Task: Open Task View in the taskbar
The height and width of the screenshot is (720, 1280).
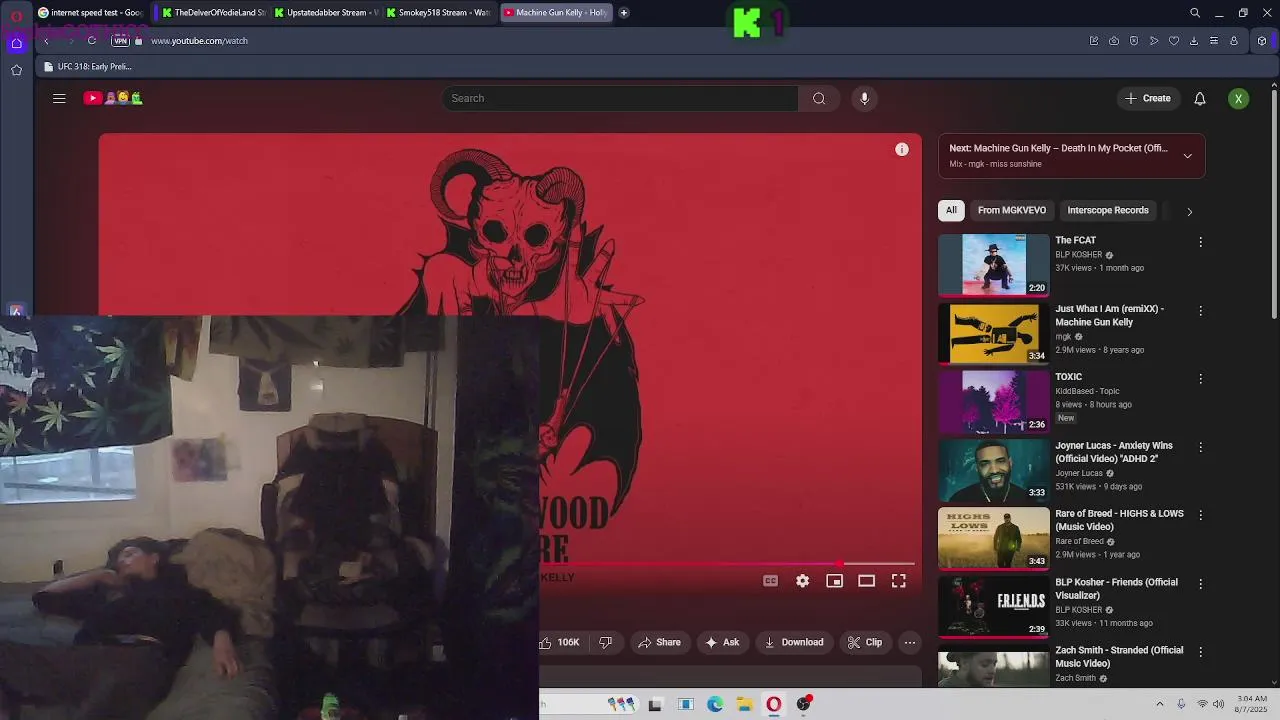Action: pos(655,704)
